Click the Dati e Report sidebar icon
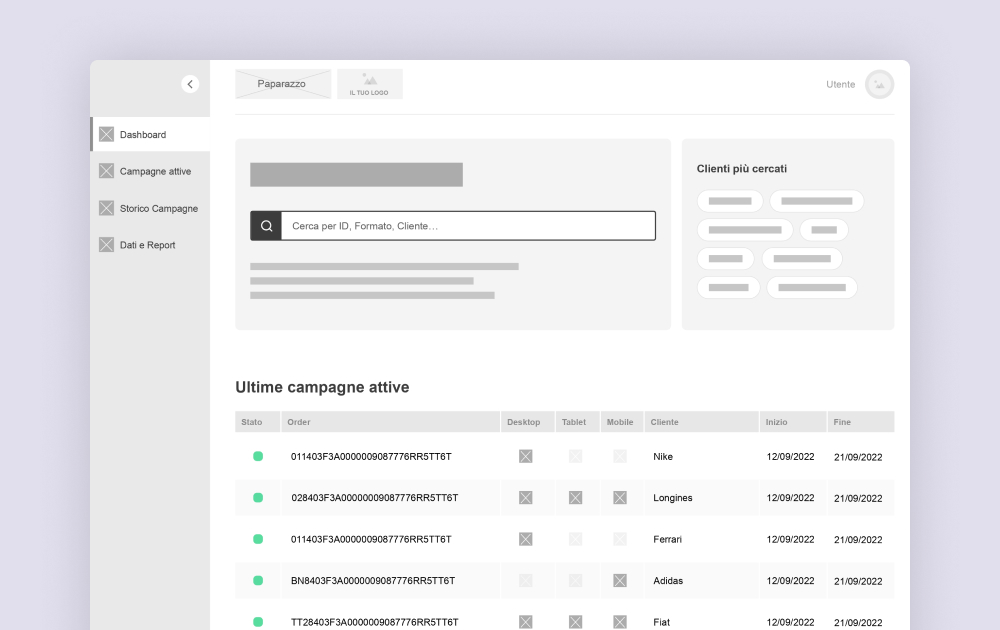 tap(106, 245)
